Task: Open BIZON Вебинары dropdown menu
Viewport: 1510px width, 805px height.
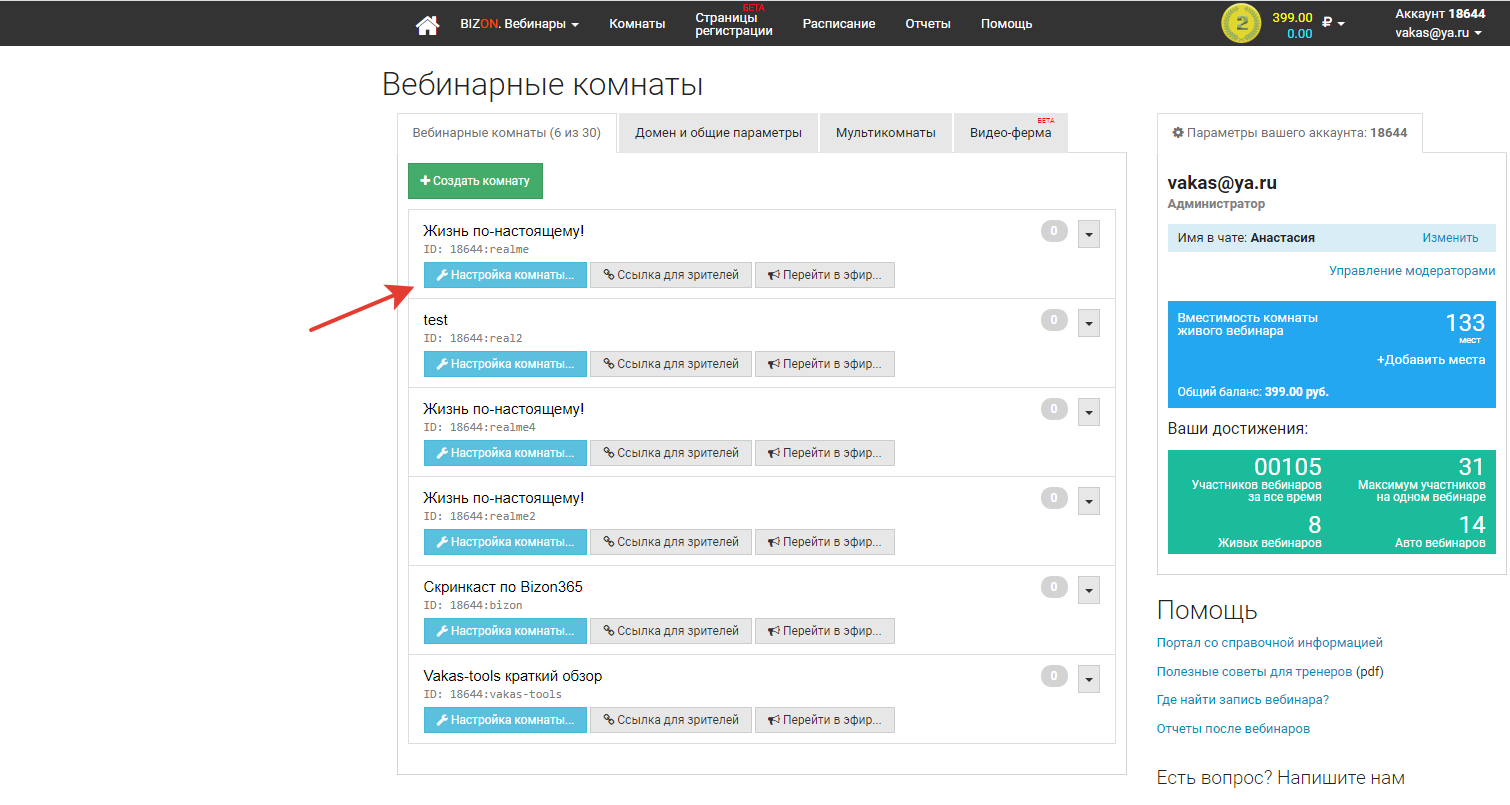Action: 519,24
